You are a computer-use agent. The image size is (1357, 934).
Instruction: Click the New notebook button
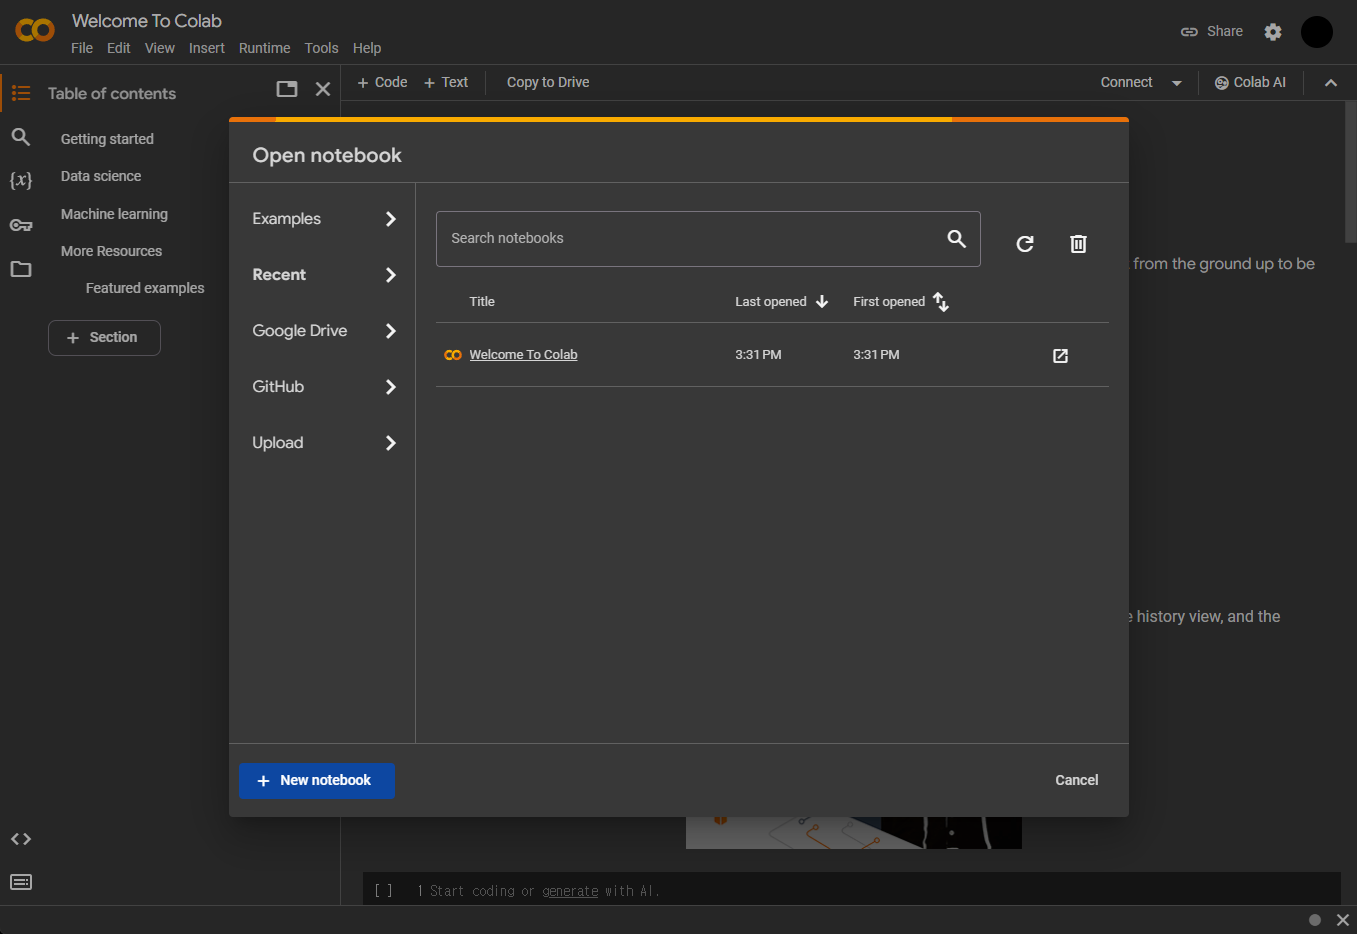click(317, 781)
